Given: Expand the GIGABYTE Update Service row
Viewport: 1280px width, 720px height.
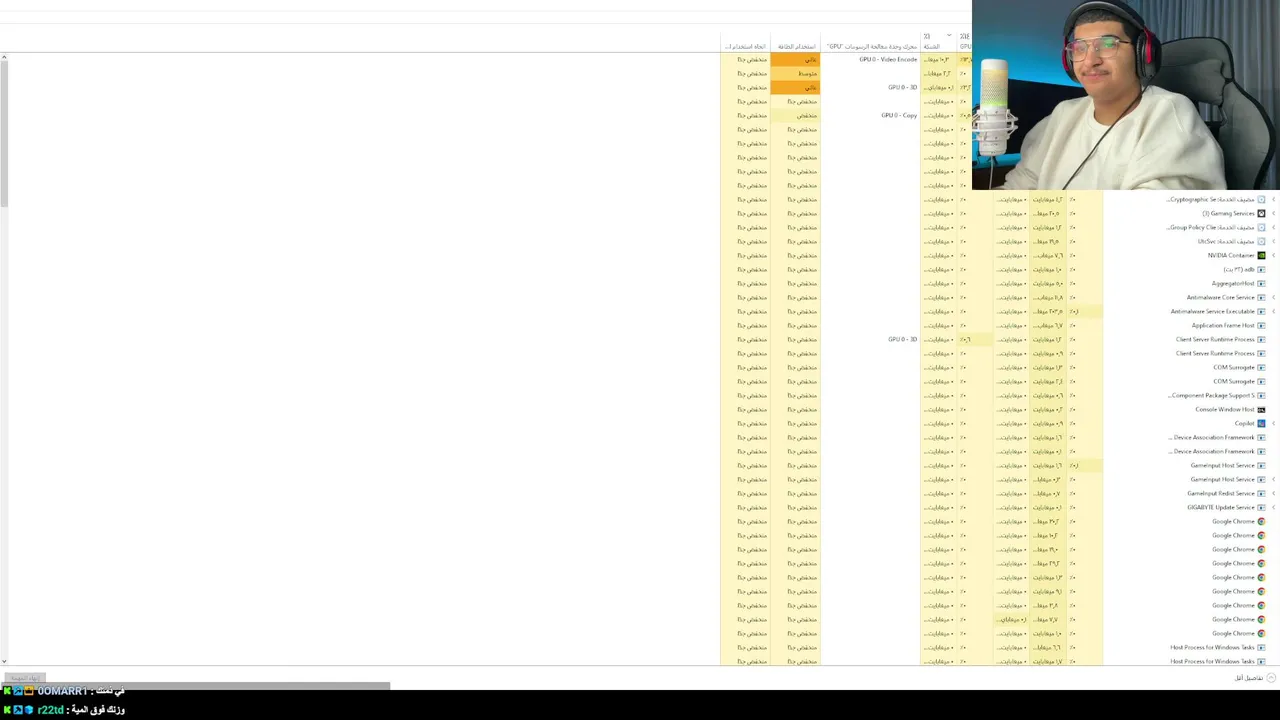Looking at the screenshot, I should pyautogui.click(x=1274, y=507).
